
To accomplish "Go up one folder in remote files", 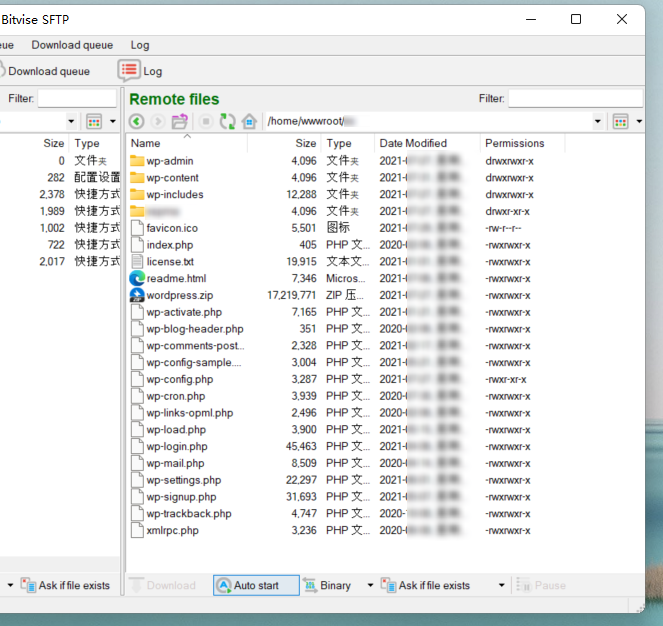I will click(180, 122).
